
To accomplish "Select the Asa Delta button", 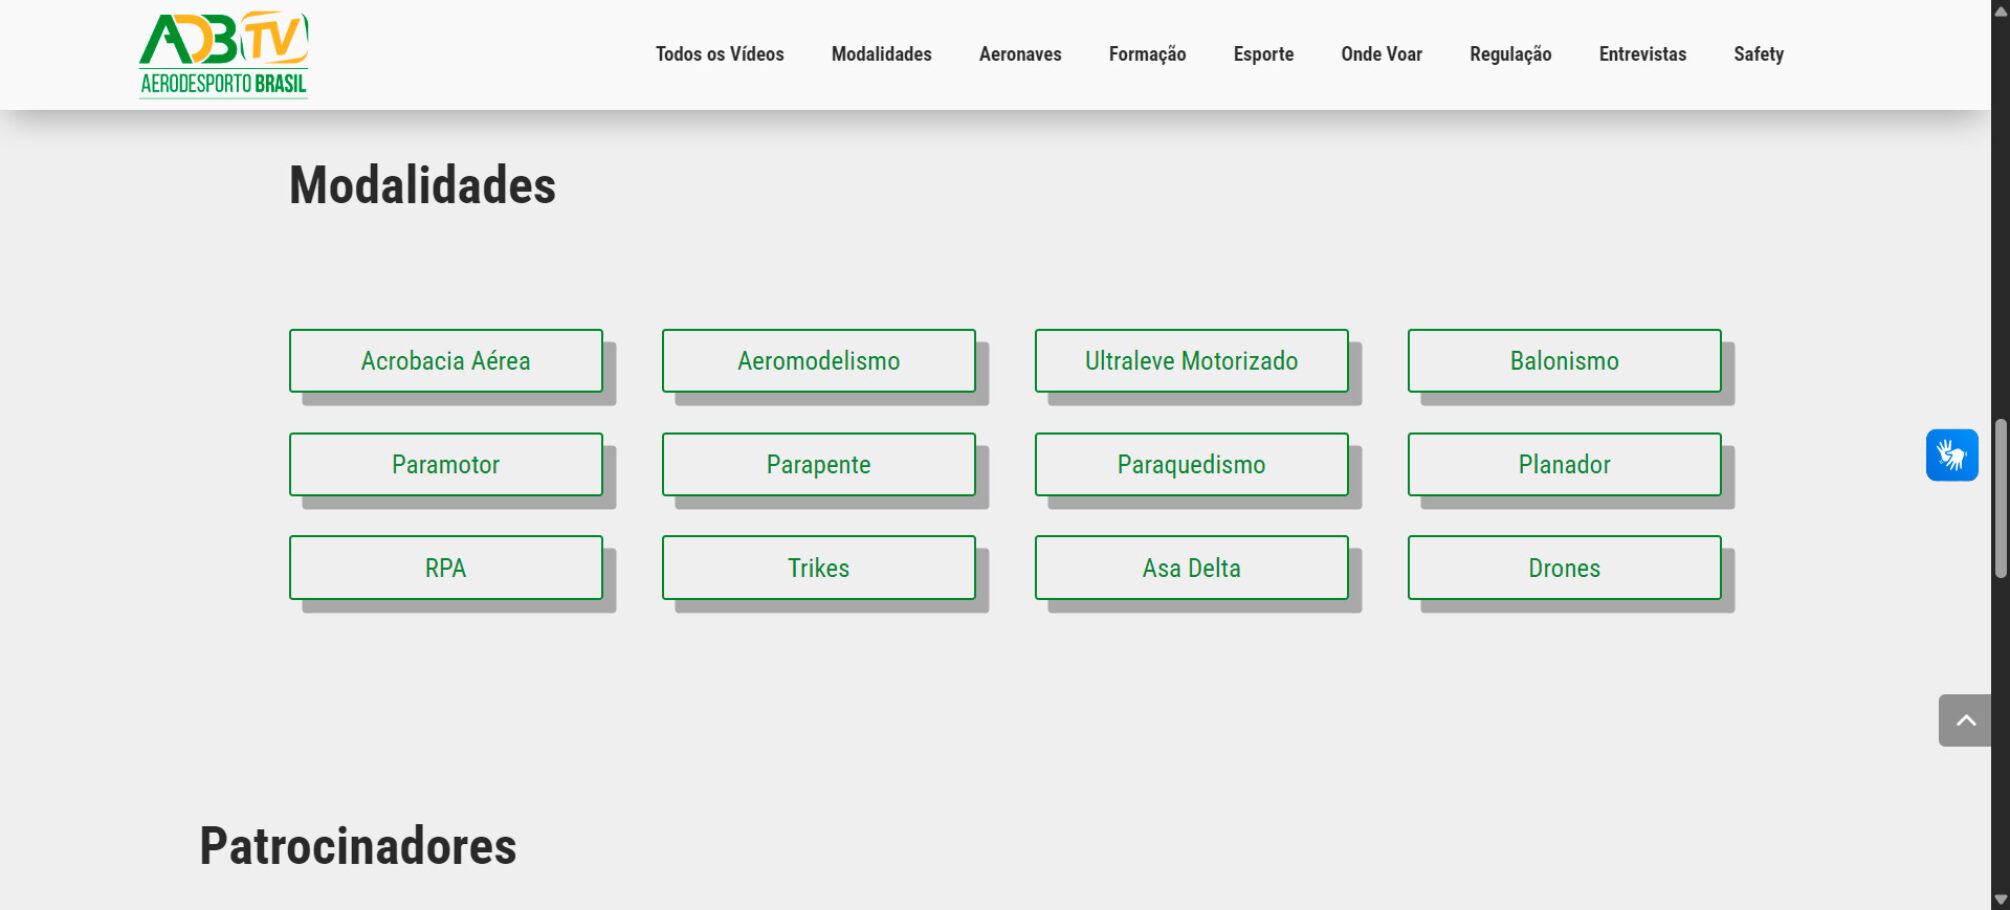I will pyautogui.click(x=1191, y=568).
